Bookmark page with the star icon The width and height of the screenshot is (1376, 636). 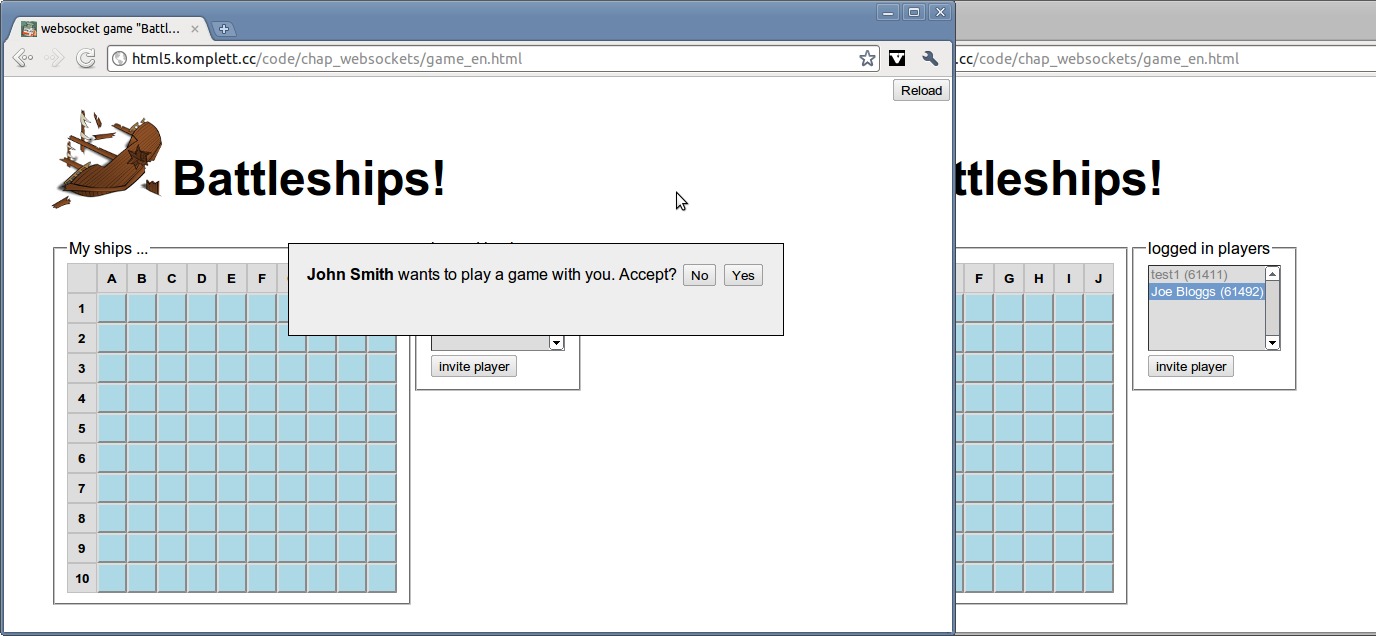[x=867, y=59]
